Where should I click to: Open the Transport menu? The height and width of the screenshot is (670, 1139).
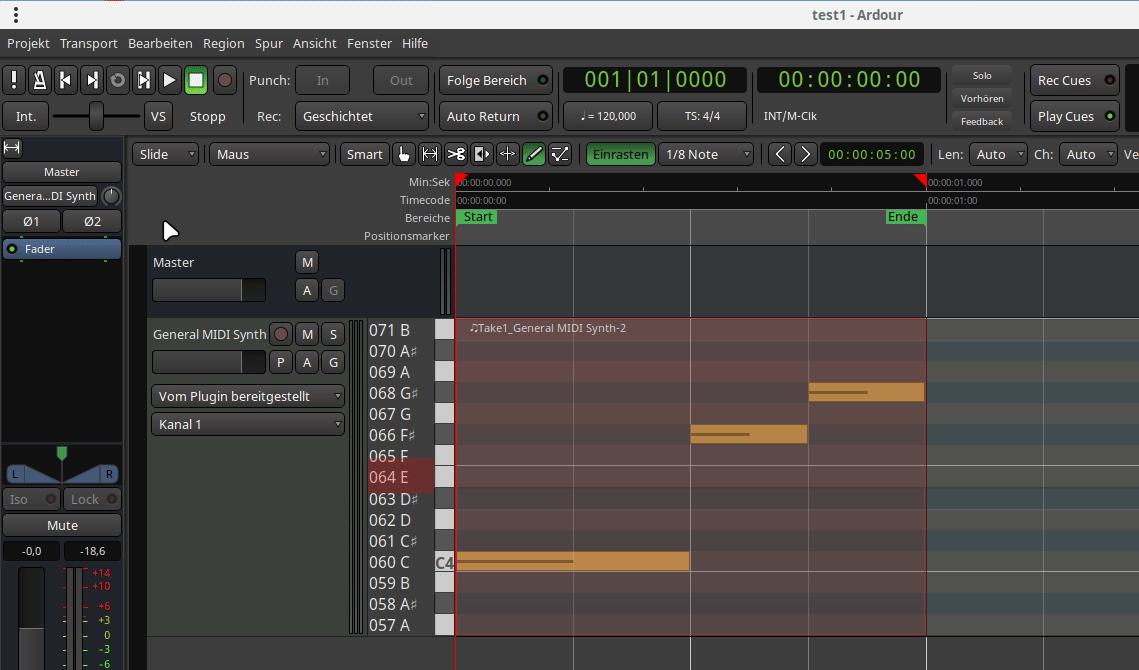click(88, 43)
